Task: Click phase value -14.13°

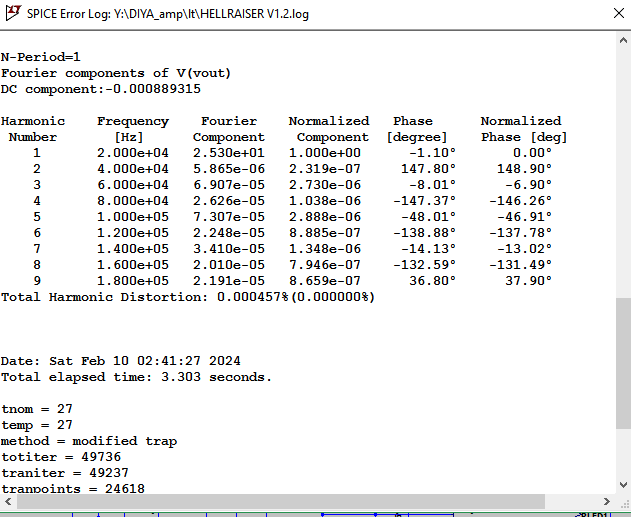Action: coord(428,249)
